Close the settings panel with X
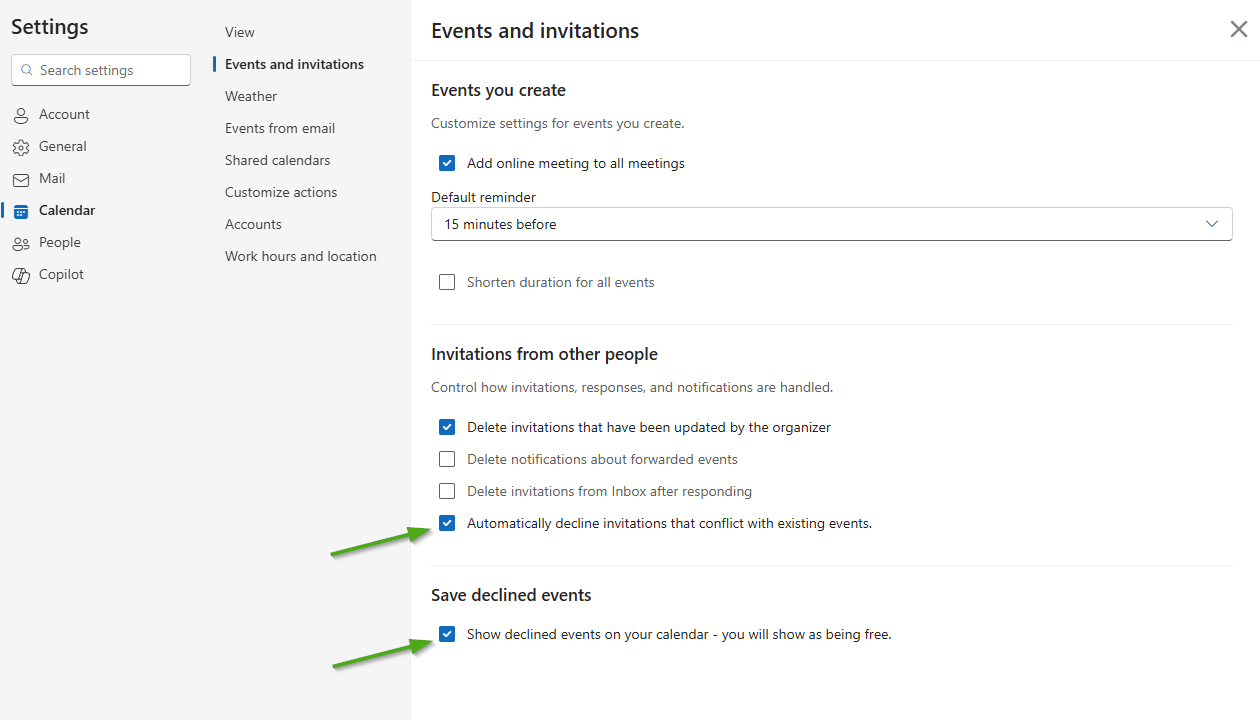Viewport: 1260px width, 720px height. tap(1238, 30)
